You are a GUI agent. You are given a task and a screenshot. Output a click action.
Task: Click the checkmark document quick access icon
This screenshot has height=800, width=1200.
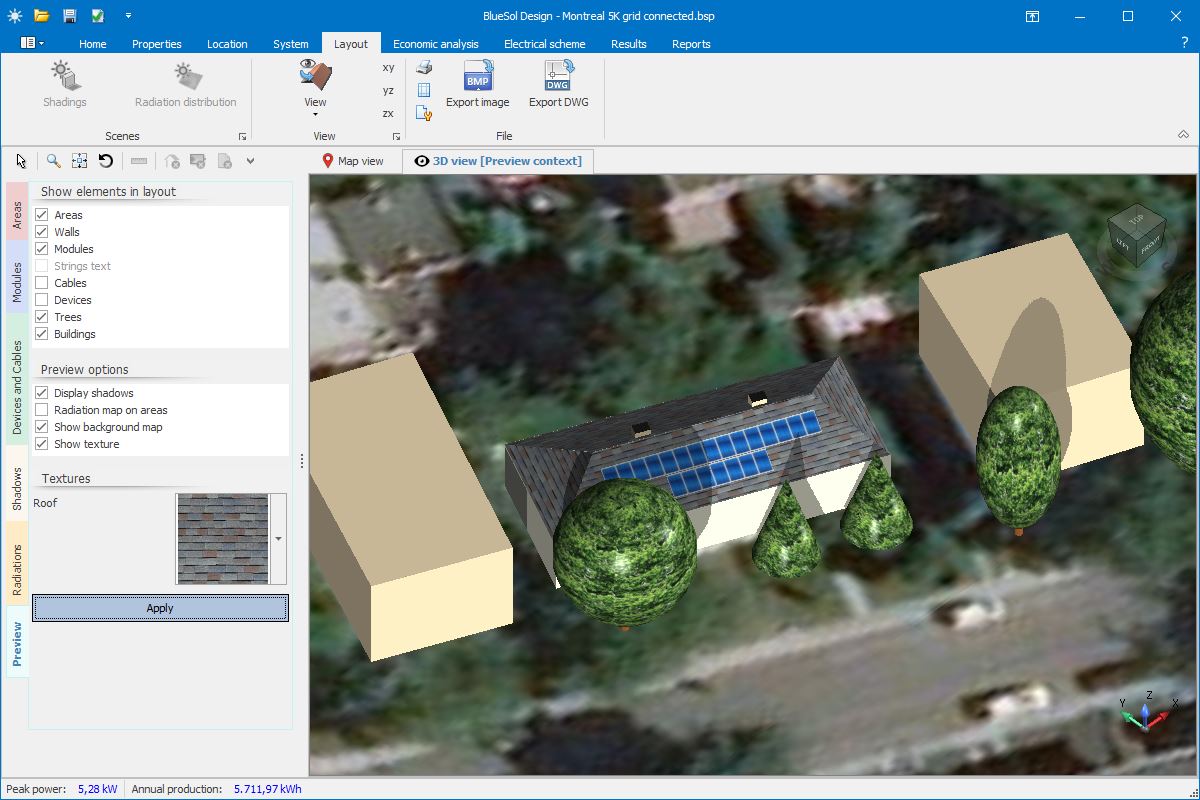point(98,16)
